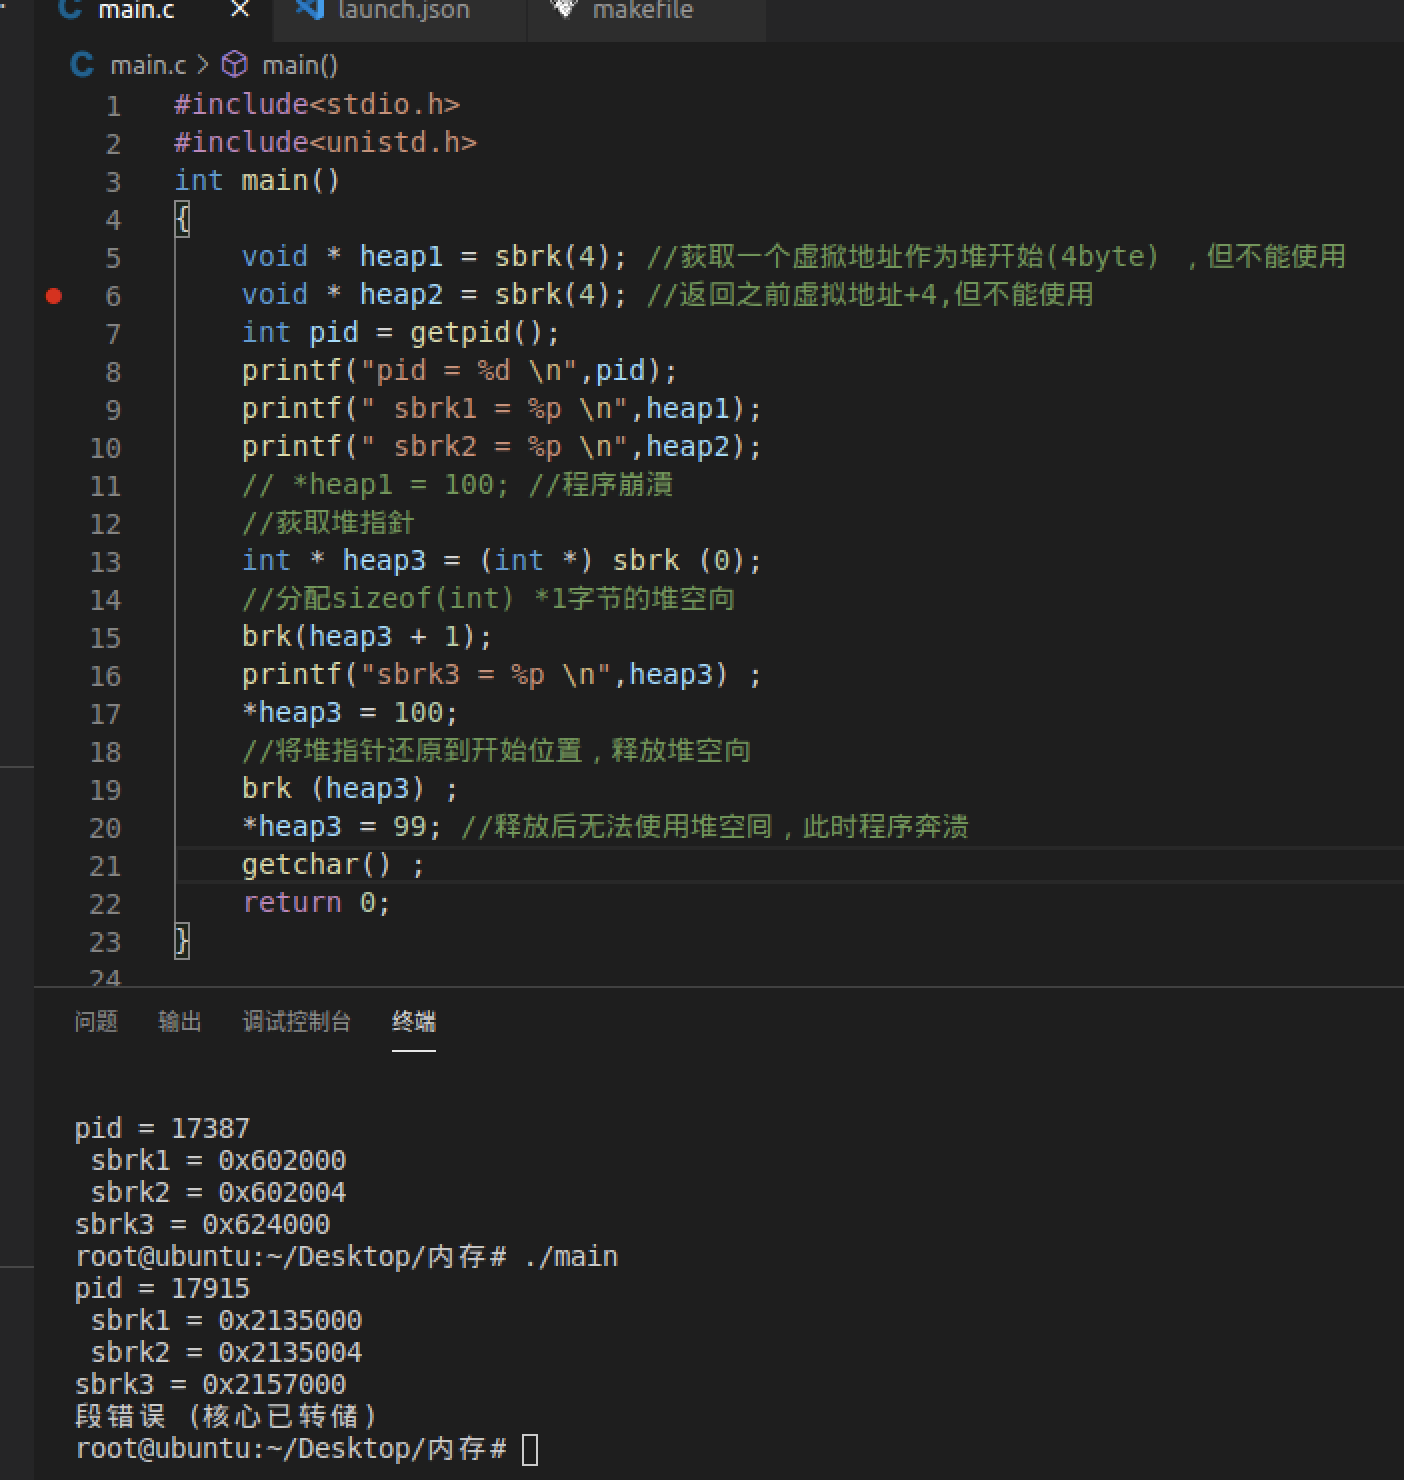Click terminal output 'sbrk2 = 0x2135004'
Image resolution: width=1404 pixels, height=1480 pixels.
point(226,1352)
